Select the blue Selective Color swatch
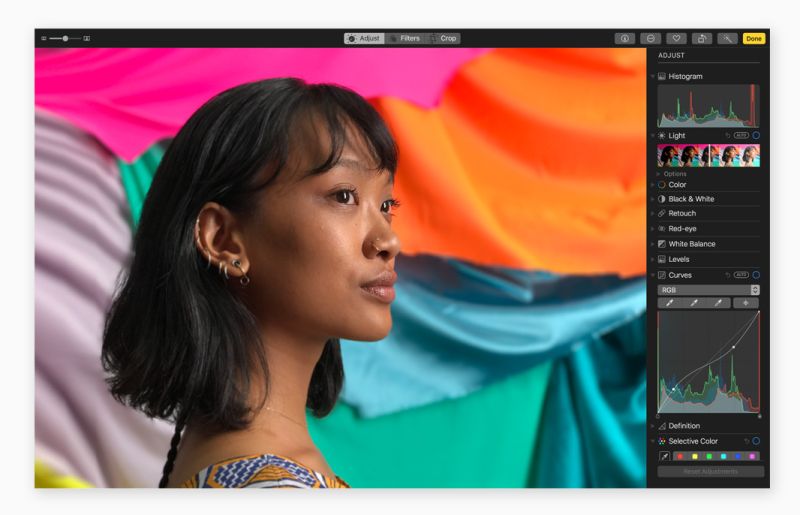 pyautogui.click(x=738, y=456)
